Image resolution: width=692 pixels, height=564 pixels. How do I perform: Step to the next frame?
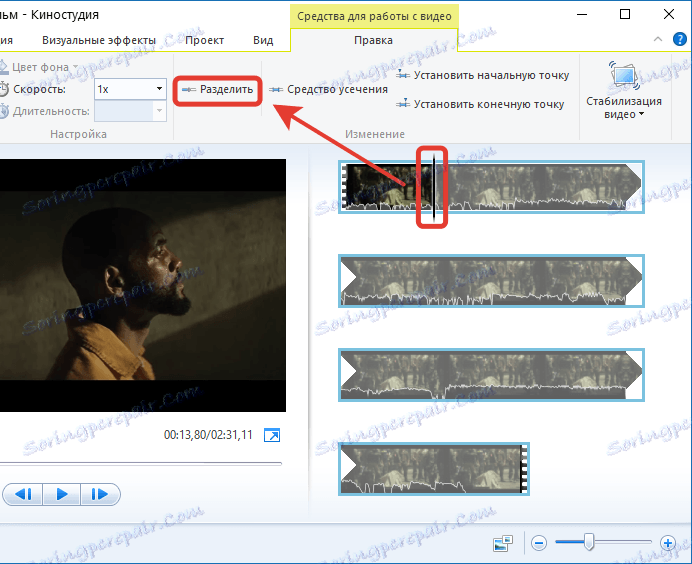click(x=100, y=494)
